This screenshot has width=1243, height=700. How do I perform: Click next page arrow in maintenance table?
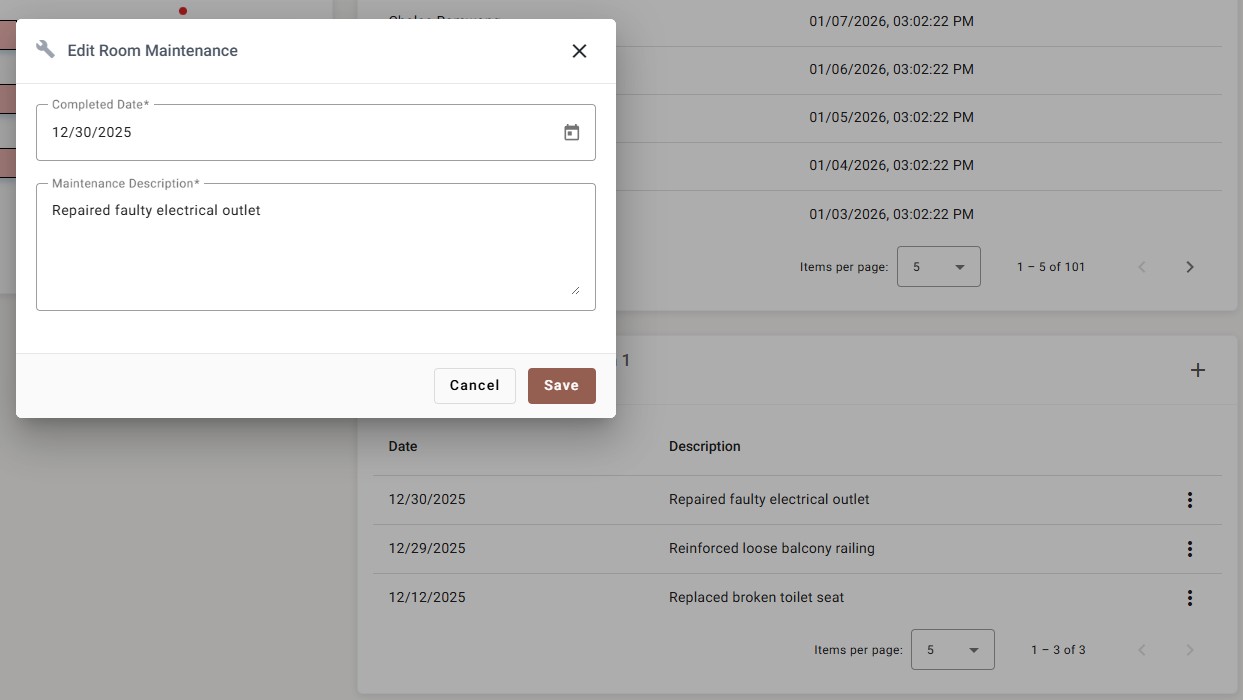coord(1189,650)
